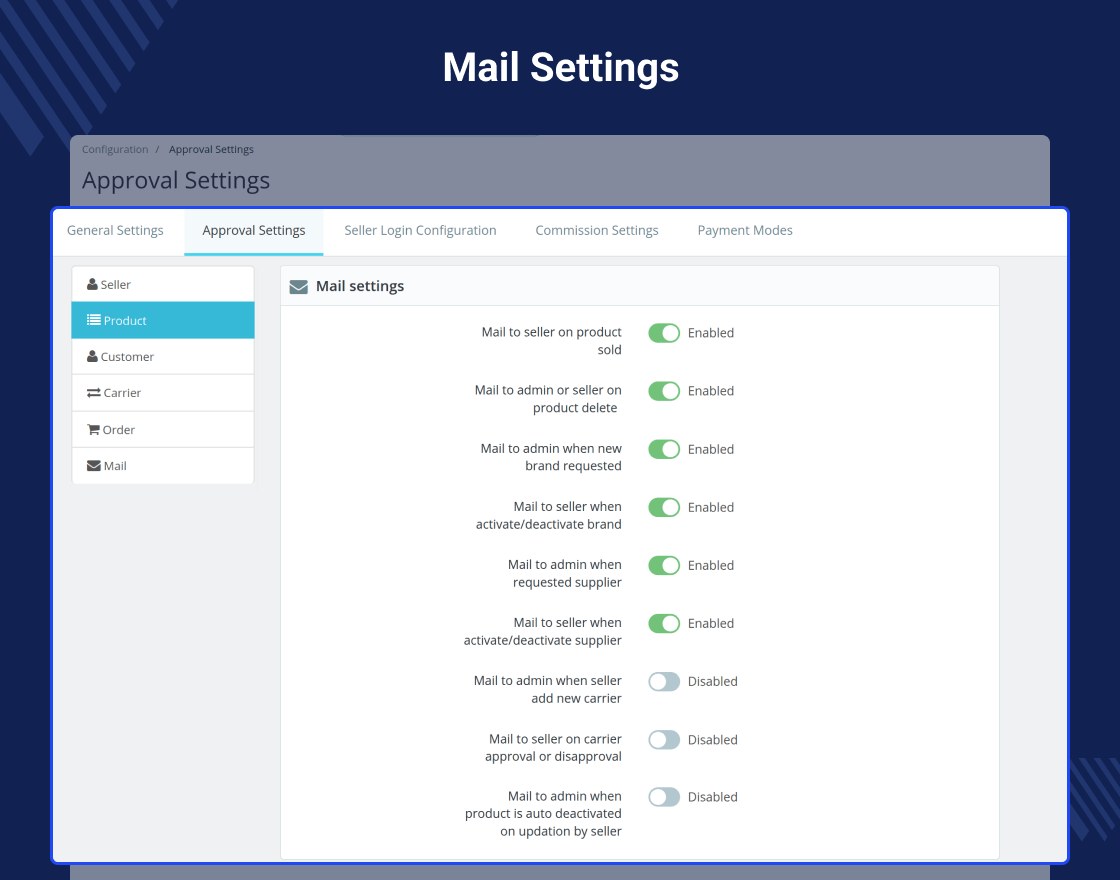This screenshot has height=880, width=1120.
Task: Click the 'Mail to admin when requested supplier' label
Action: (564, 574)
